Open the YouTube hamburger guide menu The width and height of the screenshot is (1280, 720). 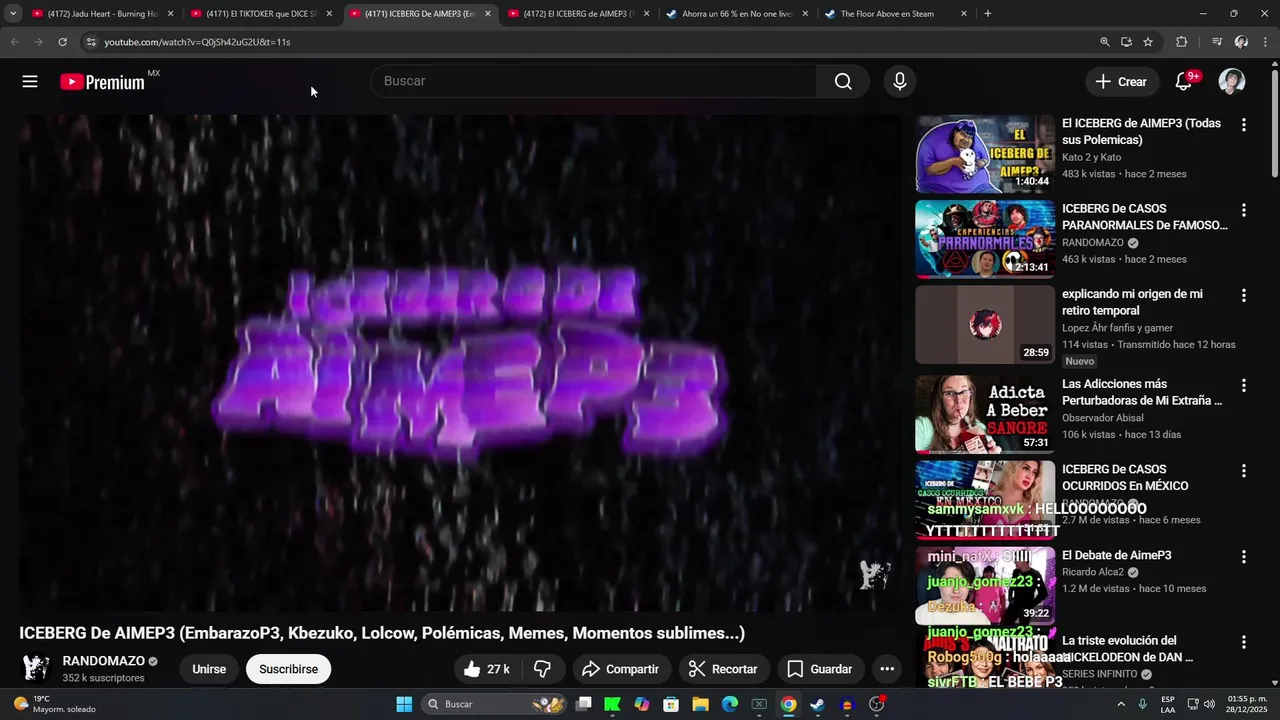(30, 82)
